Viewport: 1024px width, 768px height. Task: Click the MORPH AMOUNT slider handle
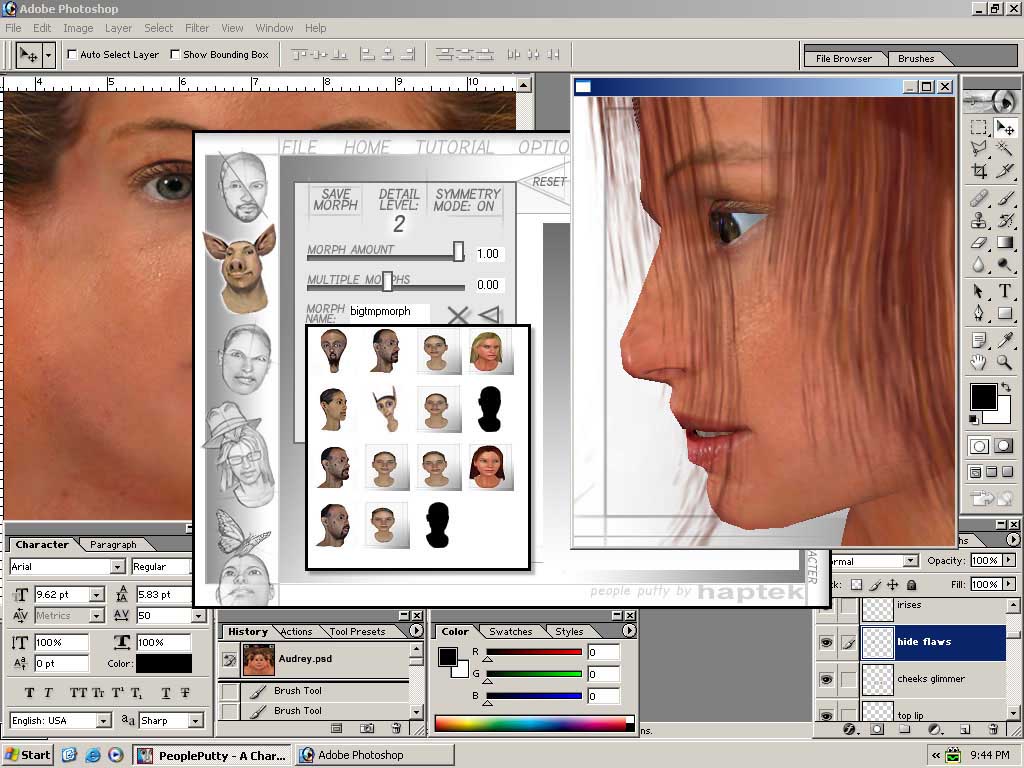click(x=458, y=251)
